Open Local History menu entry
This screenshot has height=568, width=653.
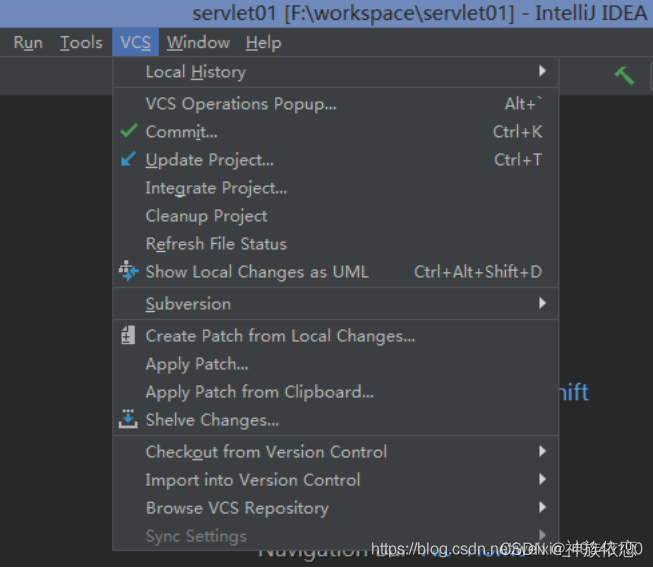(336, 72)
